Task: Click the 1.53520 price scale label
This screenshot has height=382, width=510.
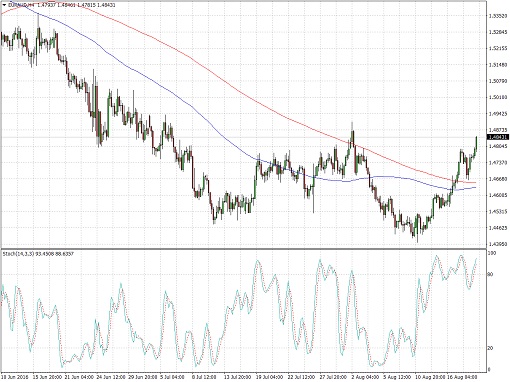Action: pyautogui.click(x=498, y=16)
